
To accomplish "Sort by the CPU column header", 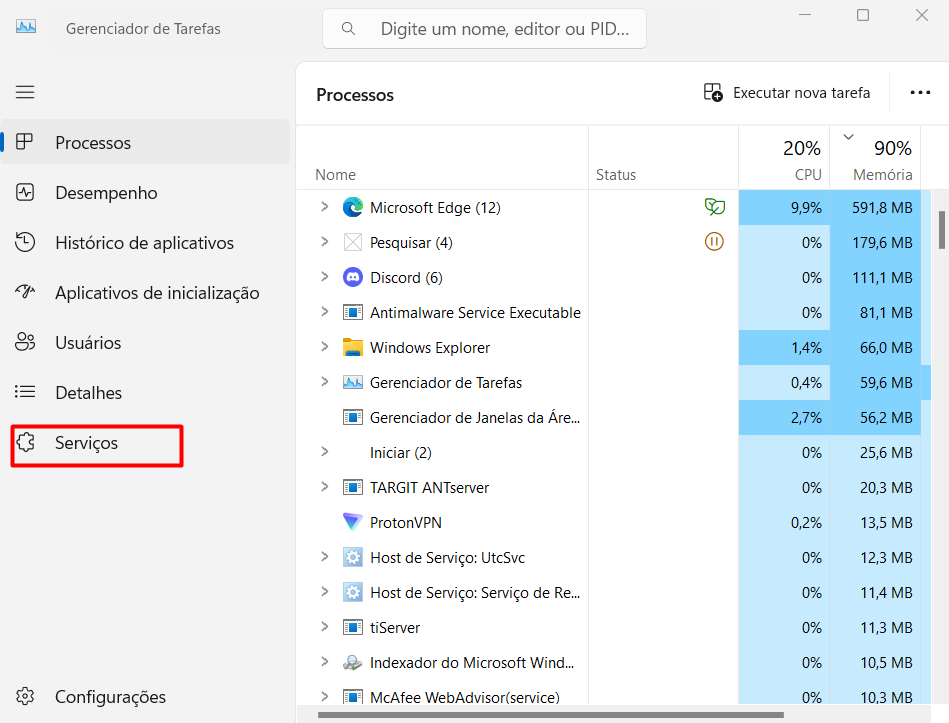I will pyautogui.click(x=784, y=159).
